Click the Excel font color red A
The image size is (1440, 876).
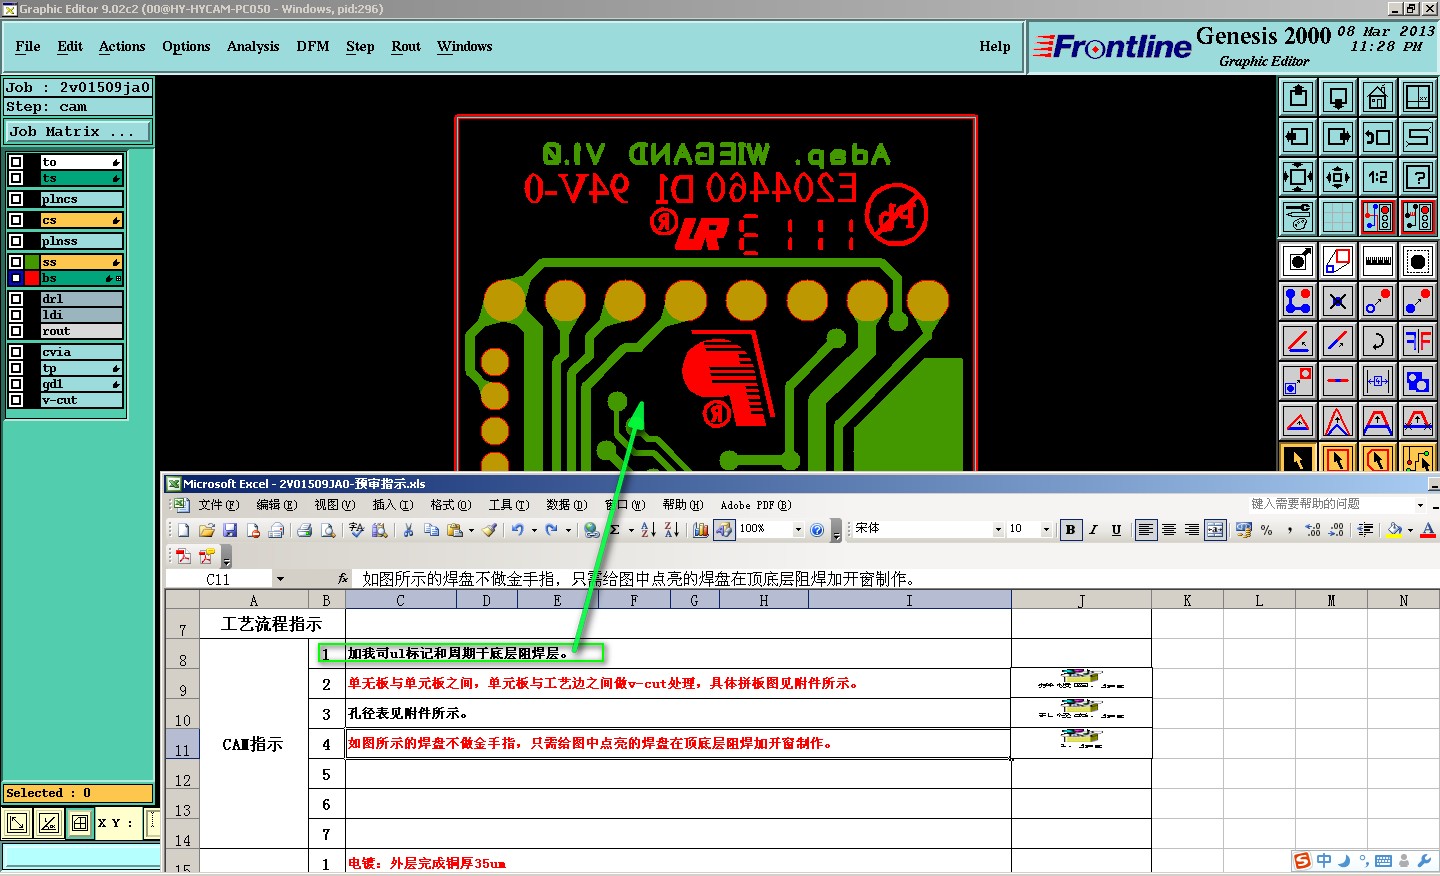pos(1428,530)
